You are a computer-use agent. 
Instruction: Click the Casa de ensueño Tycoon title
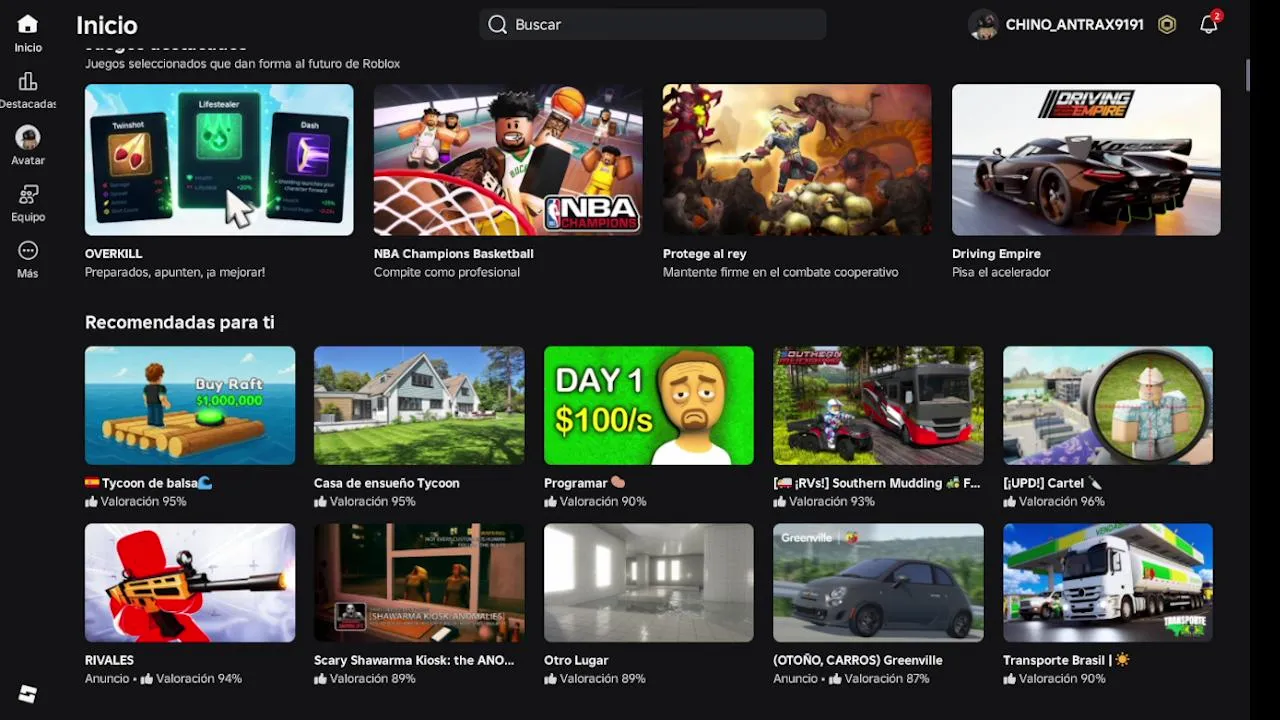tap(387, 483)
